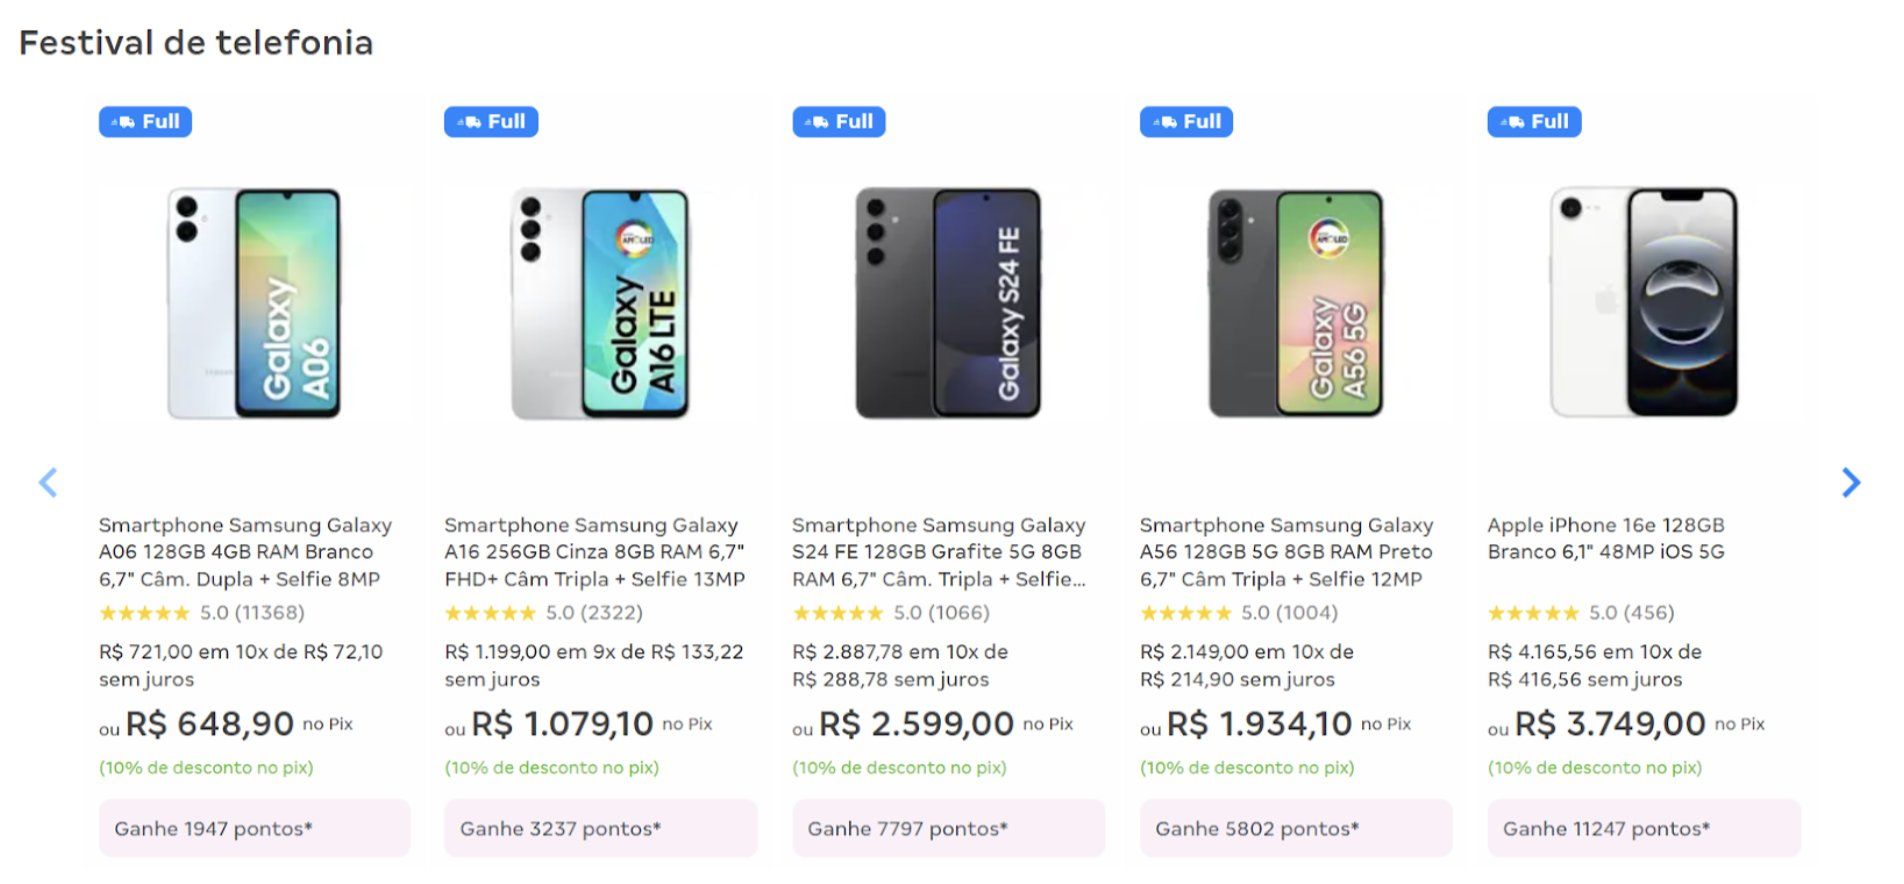1904x884 pixels.
Task: Open Samsung Galaxy A06 128GB title link
Action: (245, 552)
